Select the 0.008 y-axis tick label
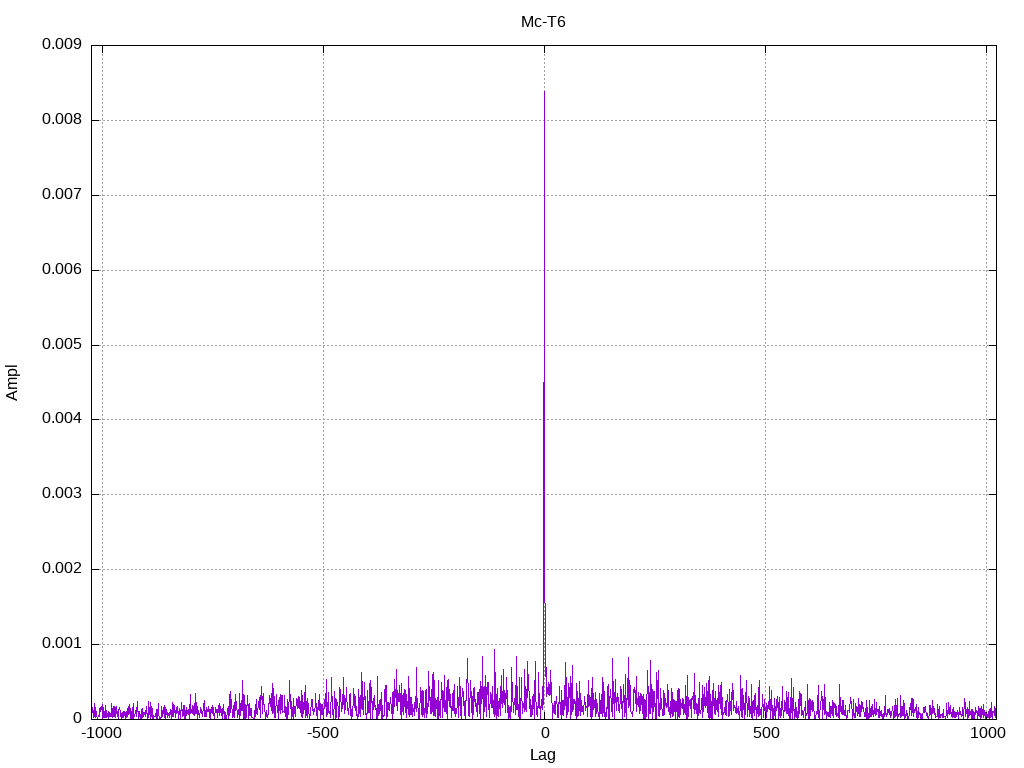1024x768 pixels. [61, 120]
